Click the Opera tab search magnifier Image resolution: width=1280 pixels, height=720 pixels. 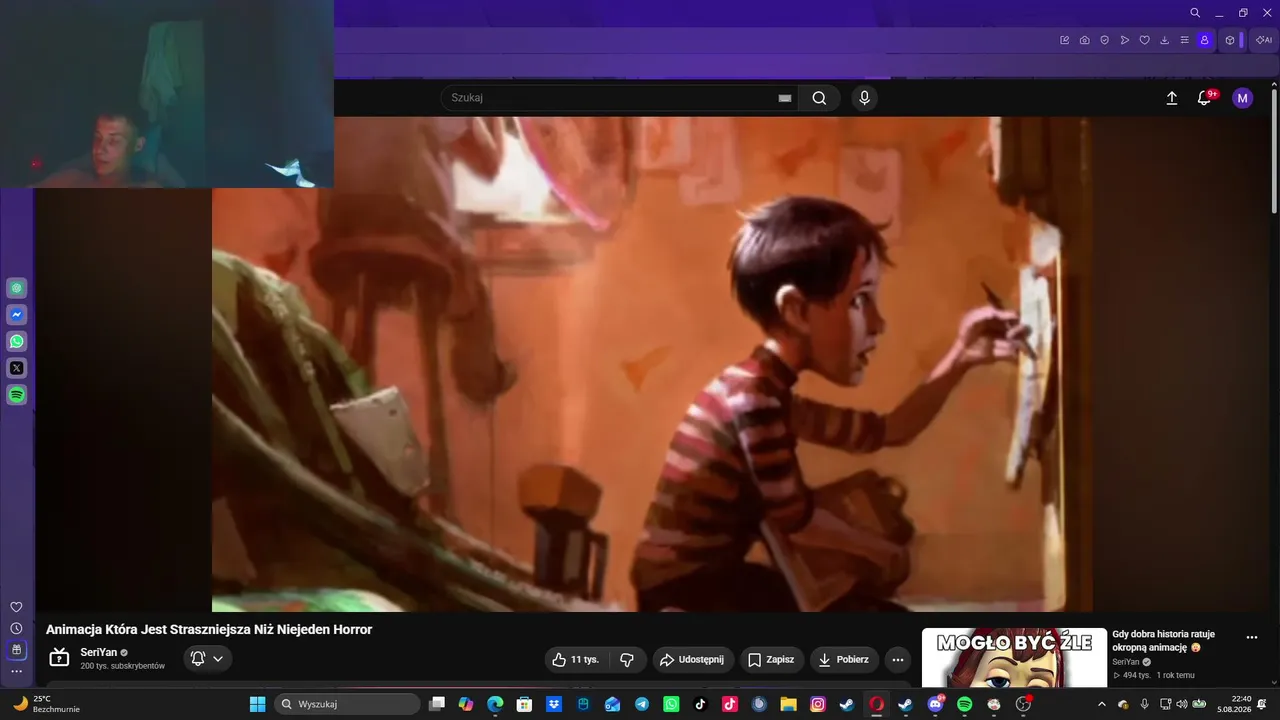(x=1195, y=13)
